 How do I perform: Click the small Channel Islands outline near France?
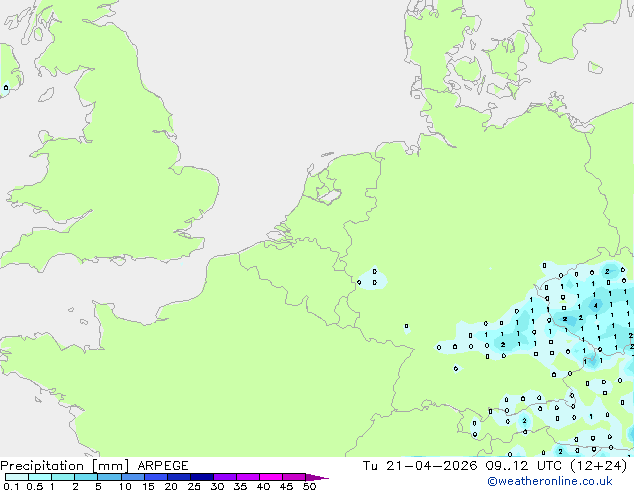click(x=84, y=322)
